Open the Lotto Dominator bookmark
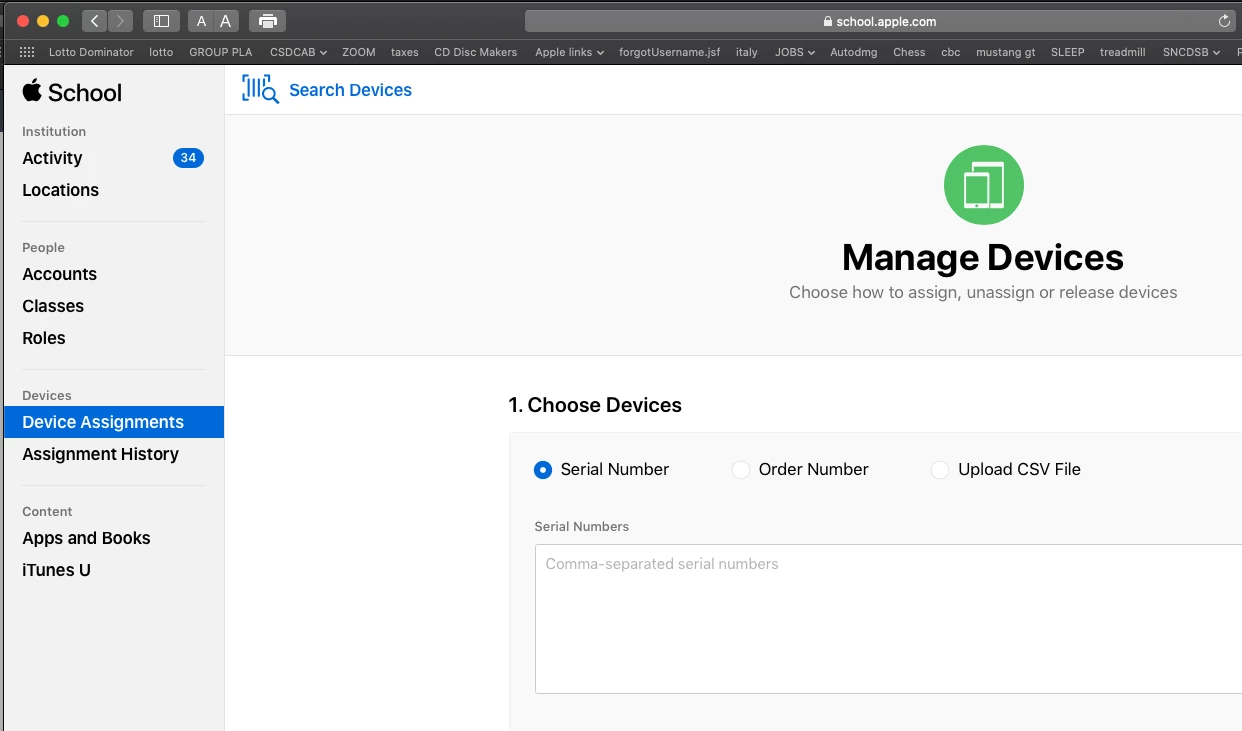Image resolution: width=1242 pixels, height=731 pixels. [x=91, y=52]
